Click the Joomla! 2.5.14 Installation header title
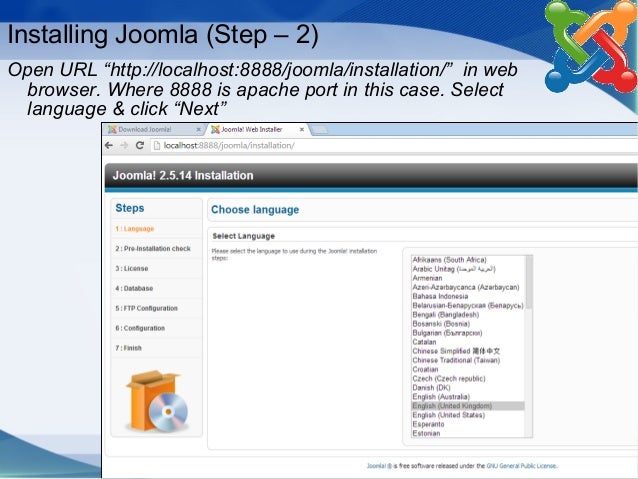 point(183,175)
